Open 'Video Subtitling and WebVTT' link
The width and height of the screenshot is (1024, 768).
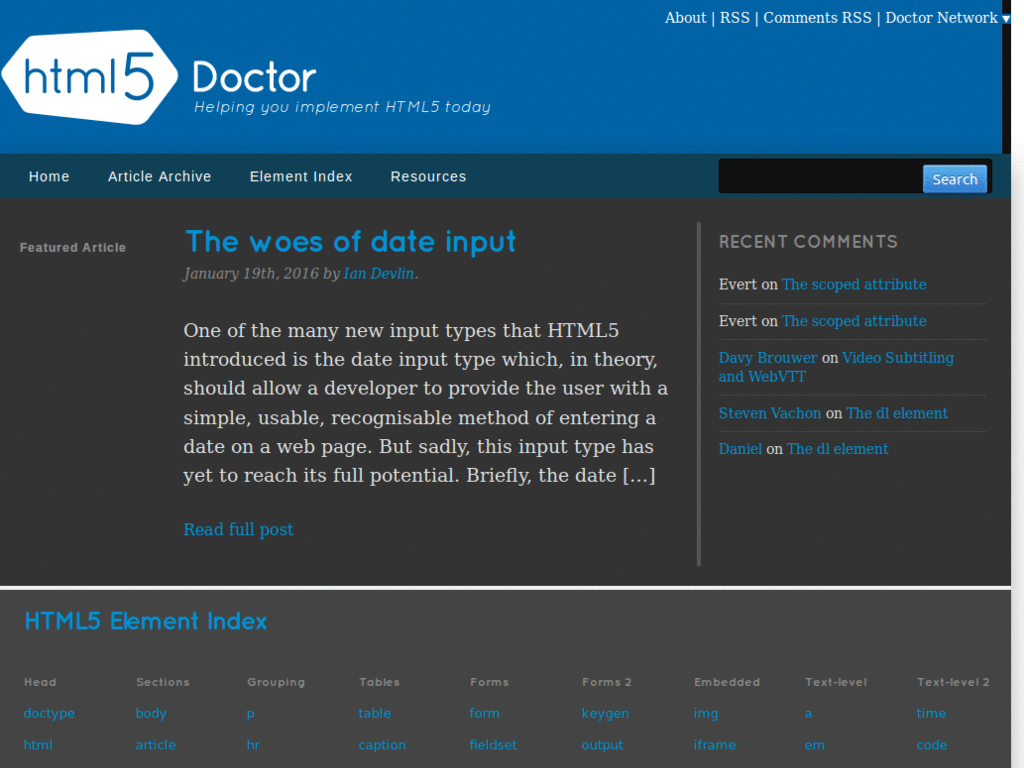[836, 367]
